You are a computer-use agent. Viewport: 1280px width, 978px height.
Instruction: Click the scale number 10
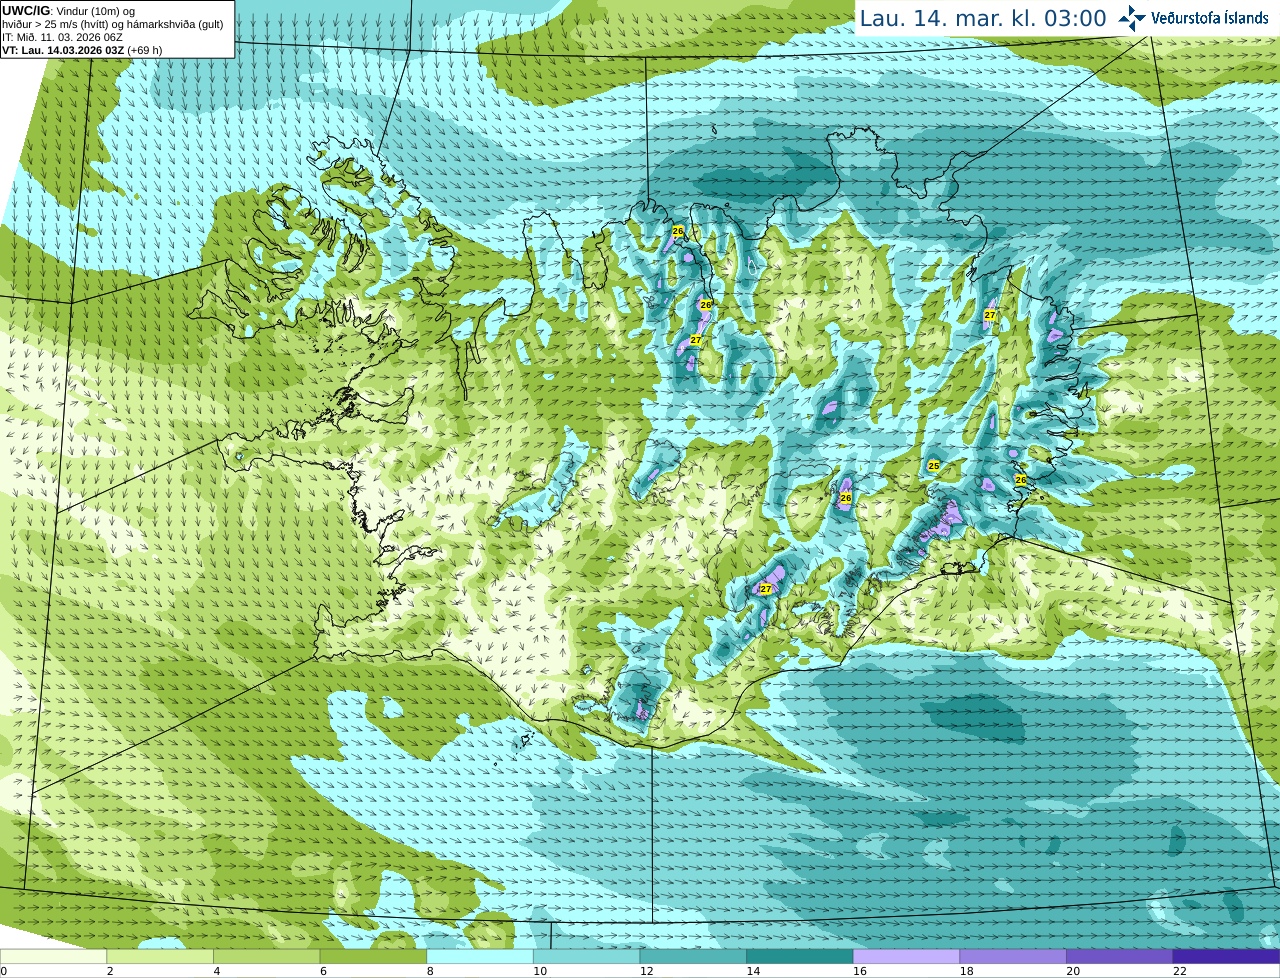click(x=540, y=971)
